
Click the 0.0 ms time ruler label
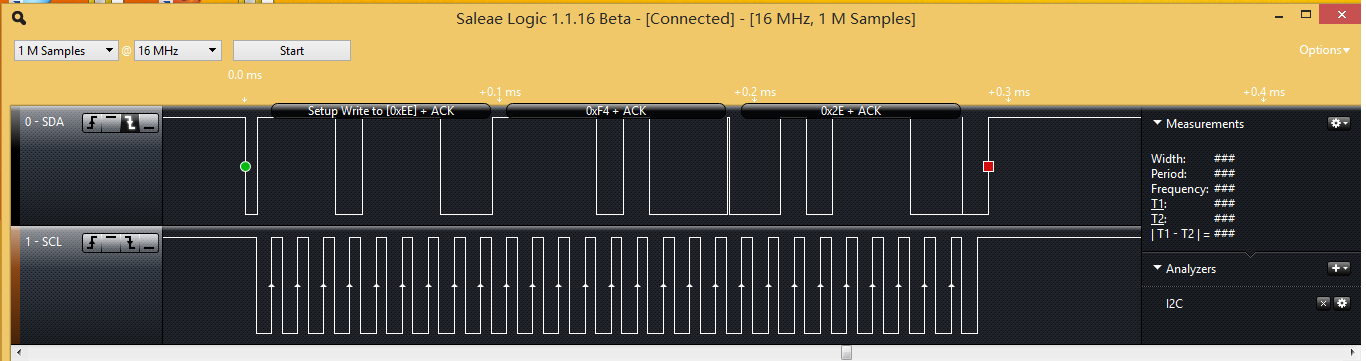coord(245,75)
